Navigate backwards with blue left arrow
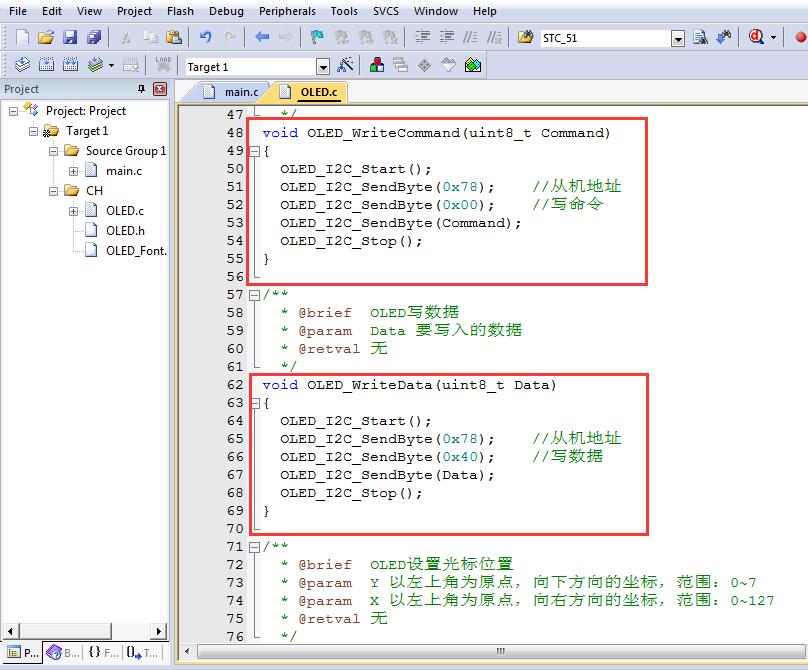808x670 pixels. 262,37
